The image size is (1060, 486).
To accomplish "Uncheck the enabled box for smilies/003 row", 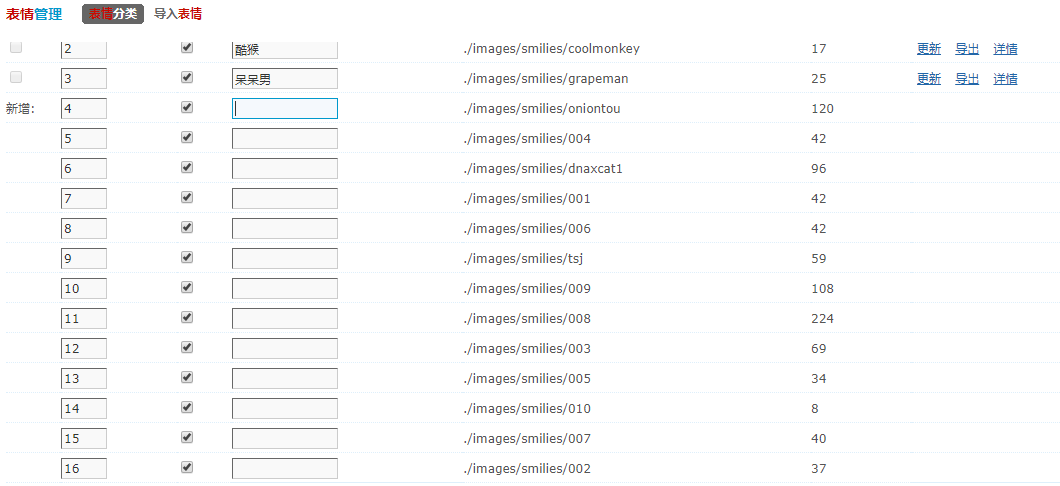I will [x=187, y=347].
